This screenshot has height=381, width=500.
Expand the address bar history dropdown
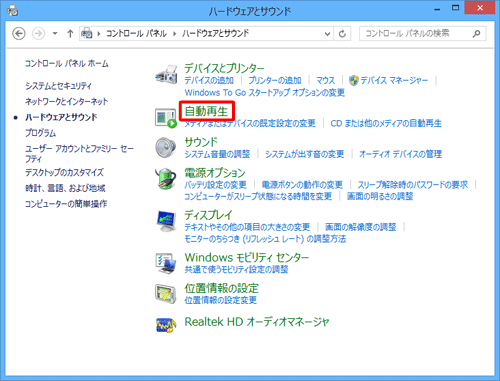[x=328, y=34]
